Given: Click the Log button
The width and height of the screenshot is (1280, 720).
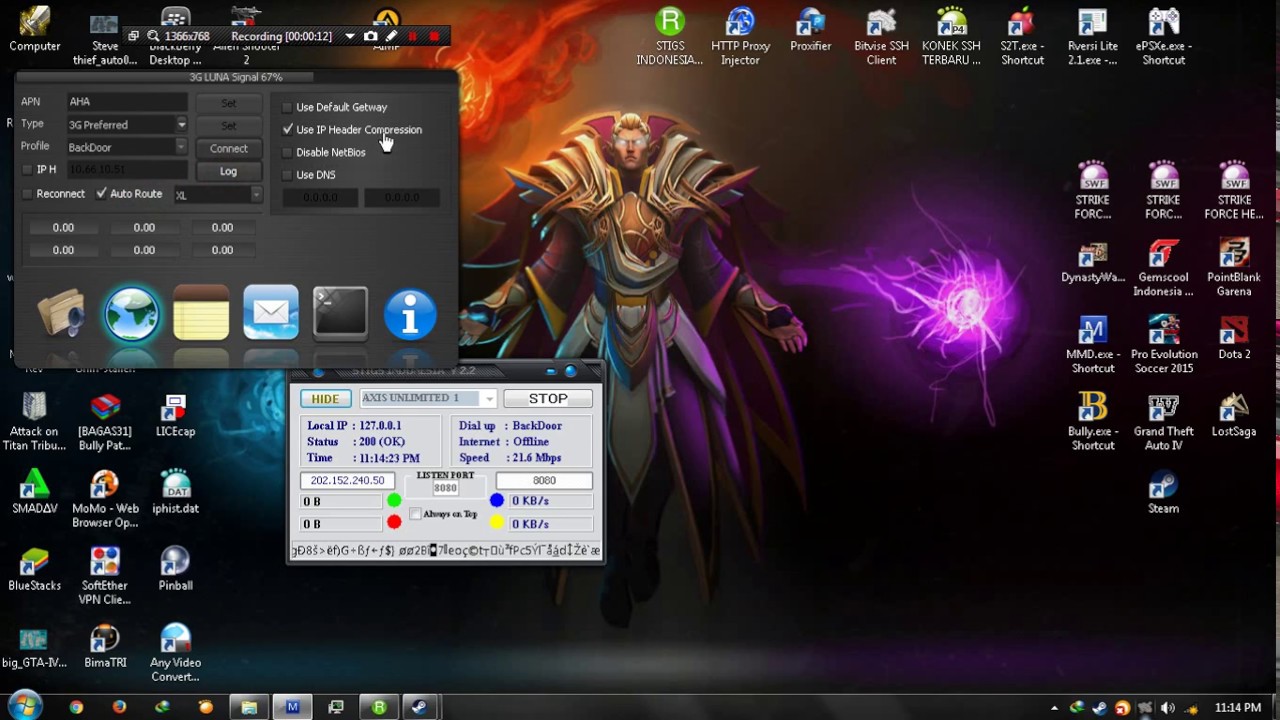Looking at the screenshot, I should [x=229, y=171].
